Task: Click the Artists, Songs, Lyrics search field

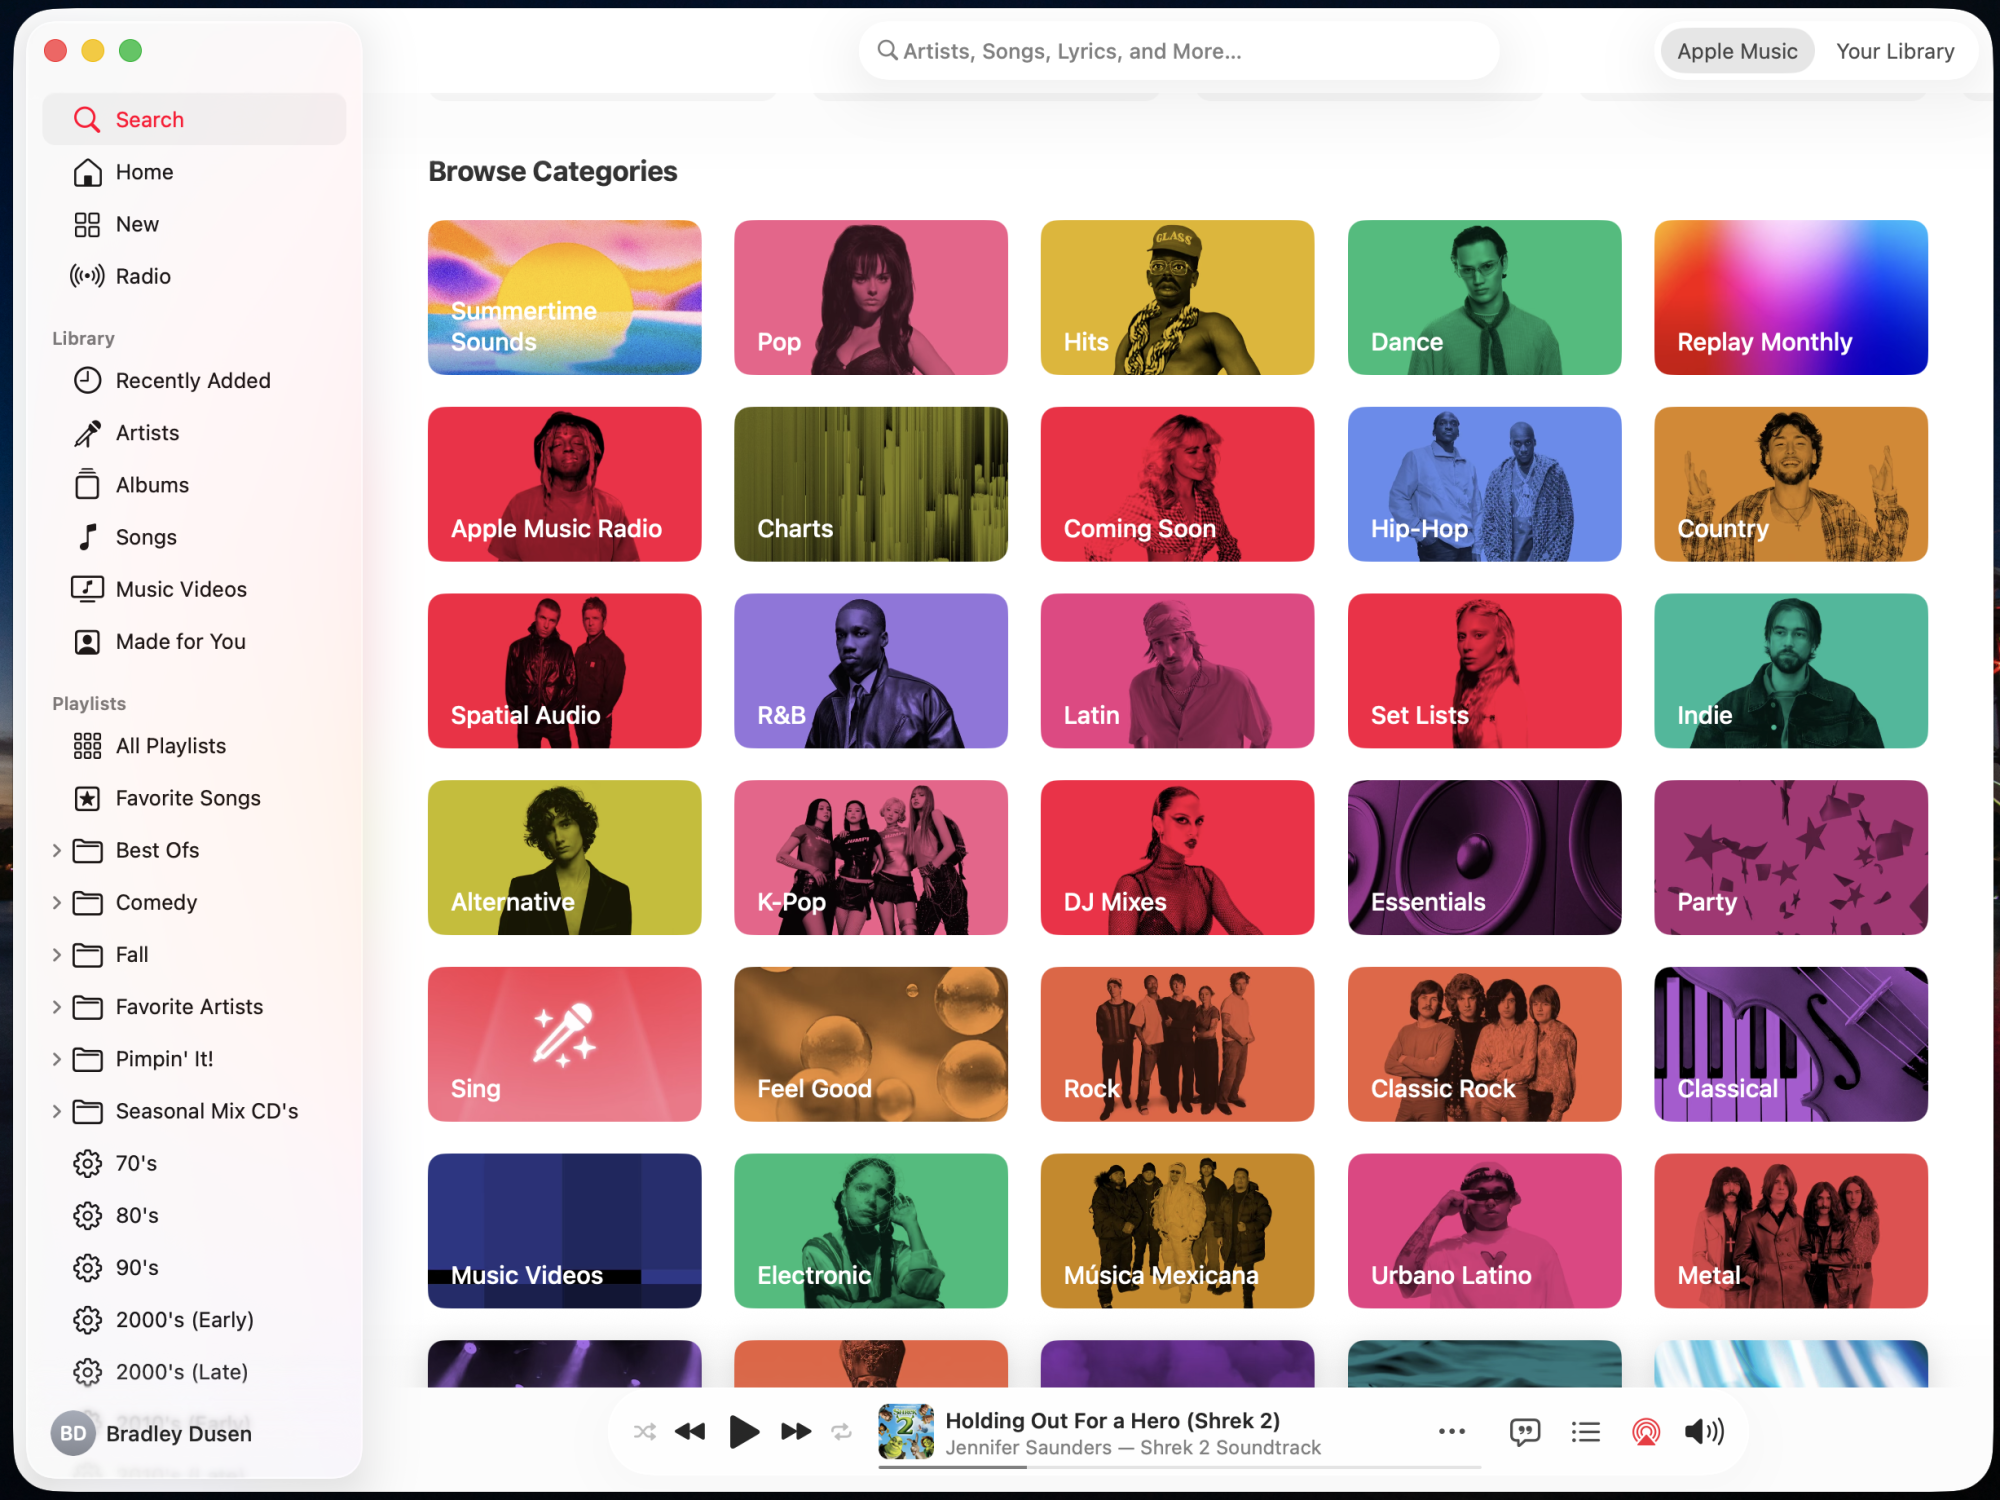Action: (x=1180, y=51)
